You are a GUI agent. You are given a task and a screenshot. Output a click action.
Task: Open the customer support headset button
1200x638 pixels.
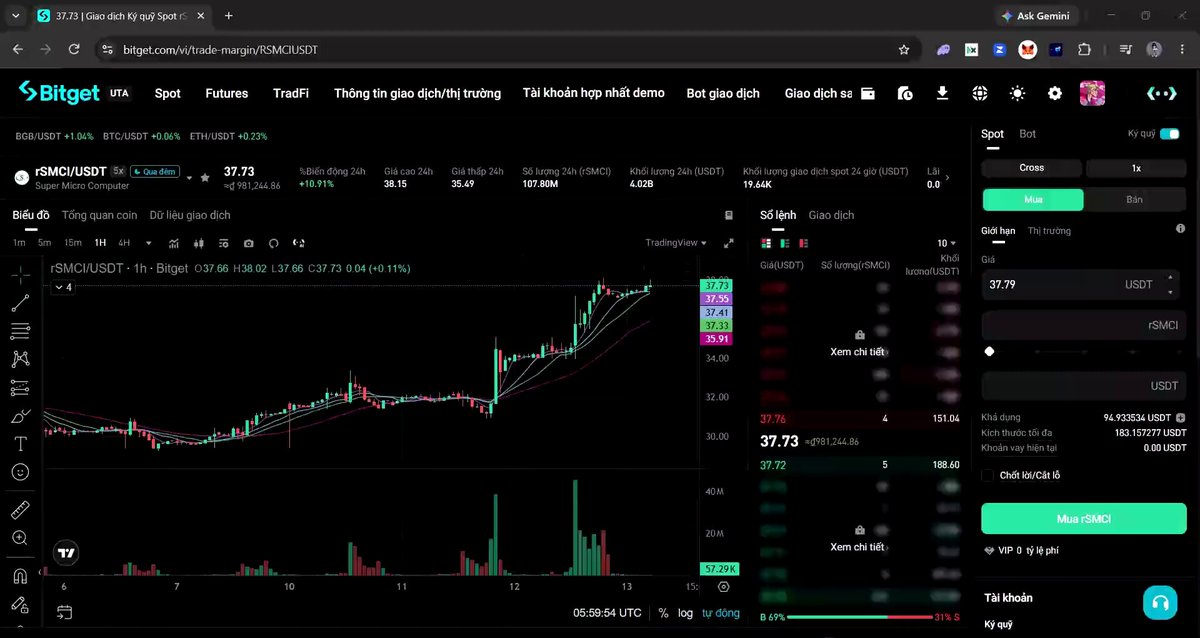(1160, 602)
